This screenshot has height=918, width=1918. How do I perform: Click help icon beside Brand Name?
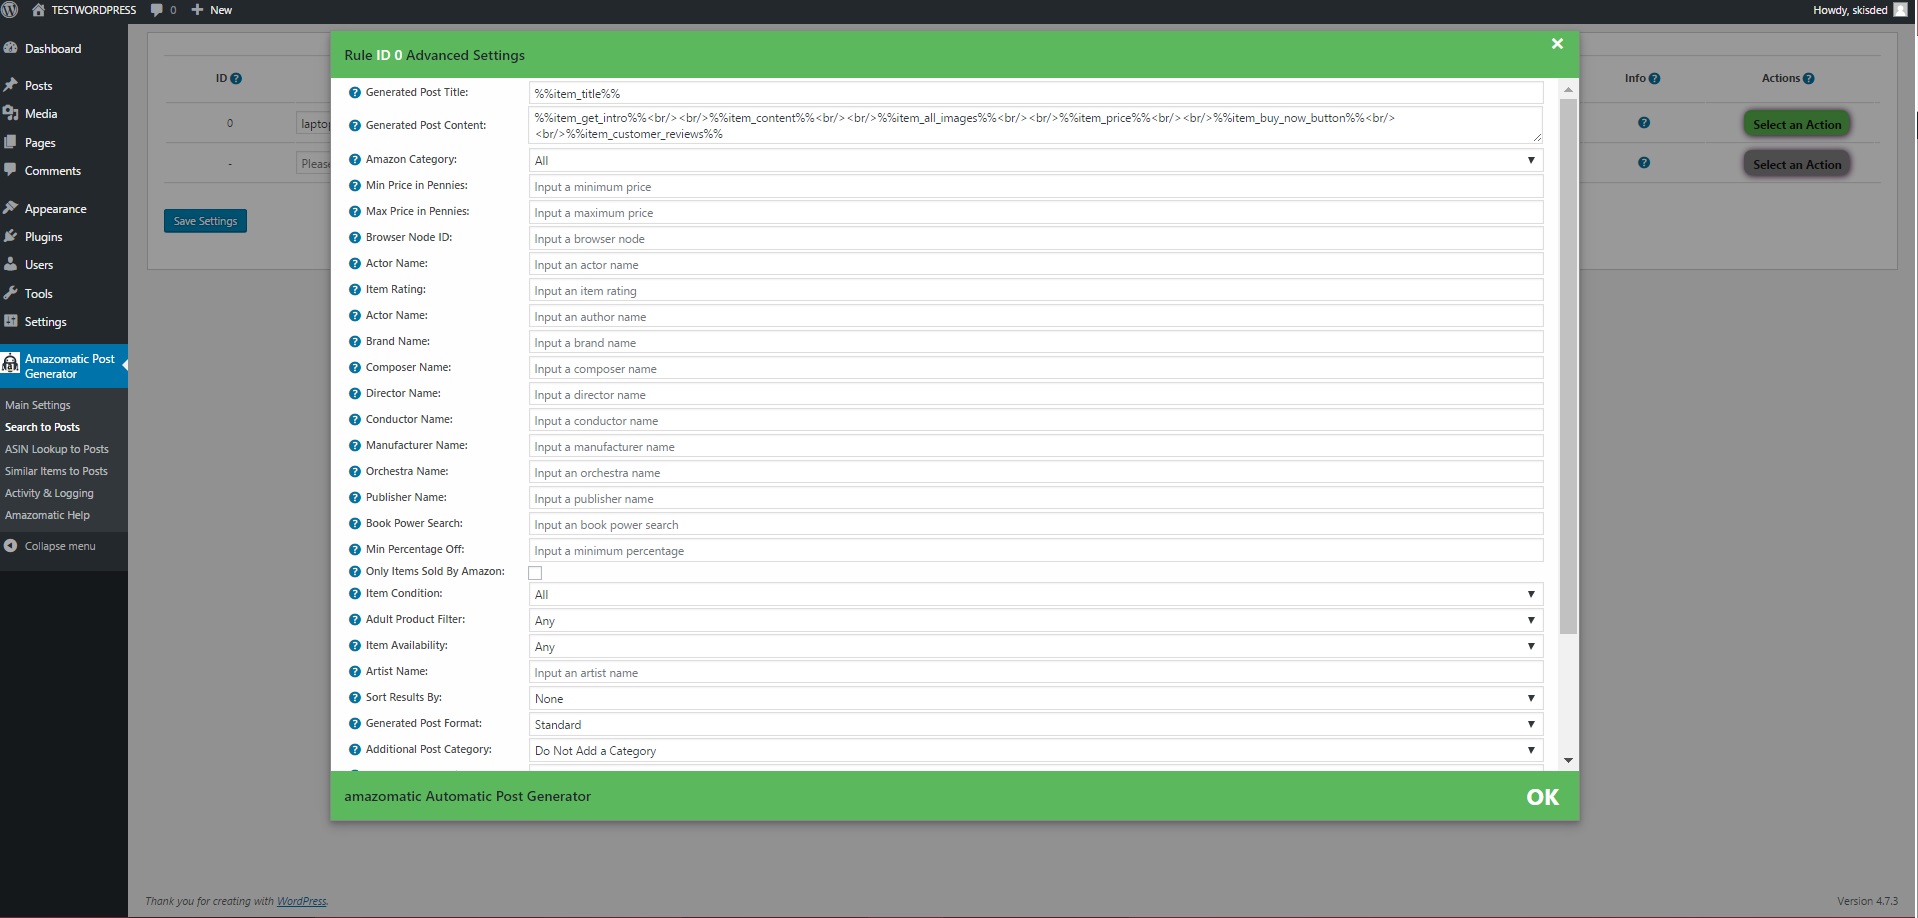pyautogui.click(x=354, y=342)
